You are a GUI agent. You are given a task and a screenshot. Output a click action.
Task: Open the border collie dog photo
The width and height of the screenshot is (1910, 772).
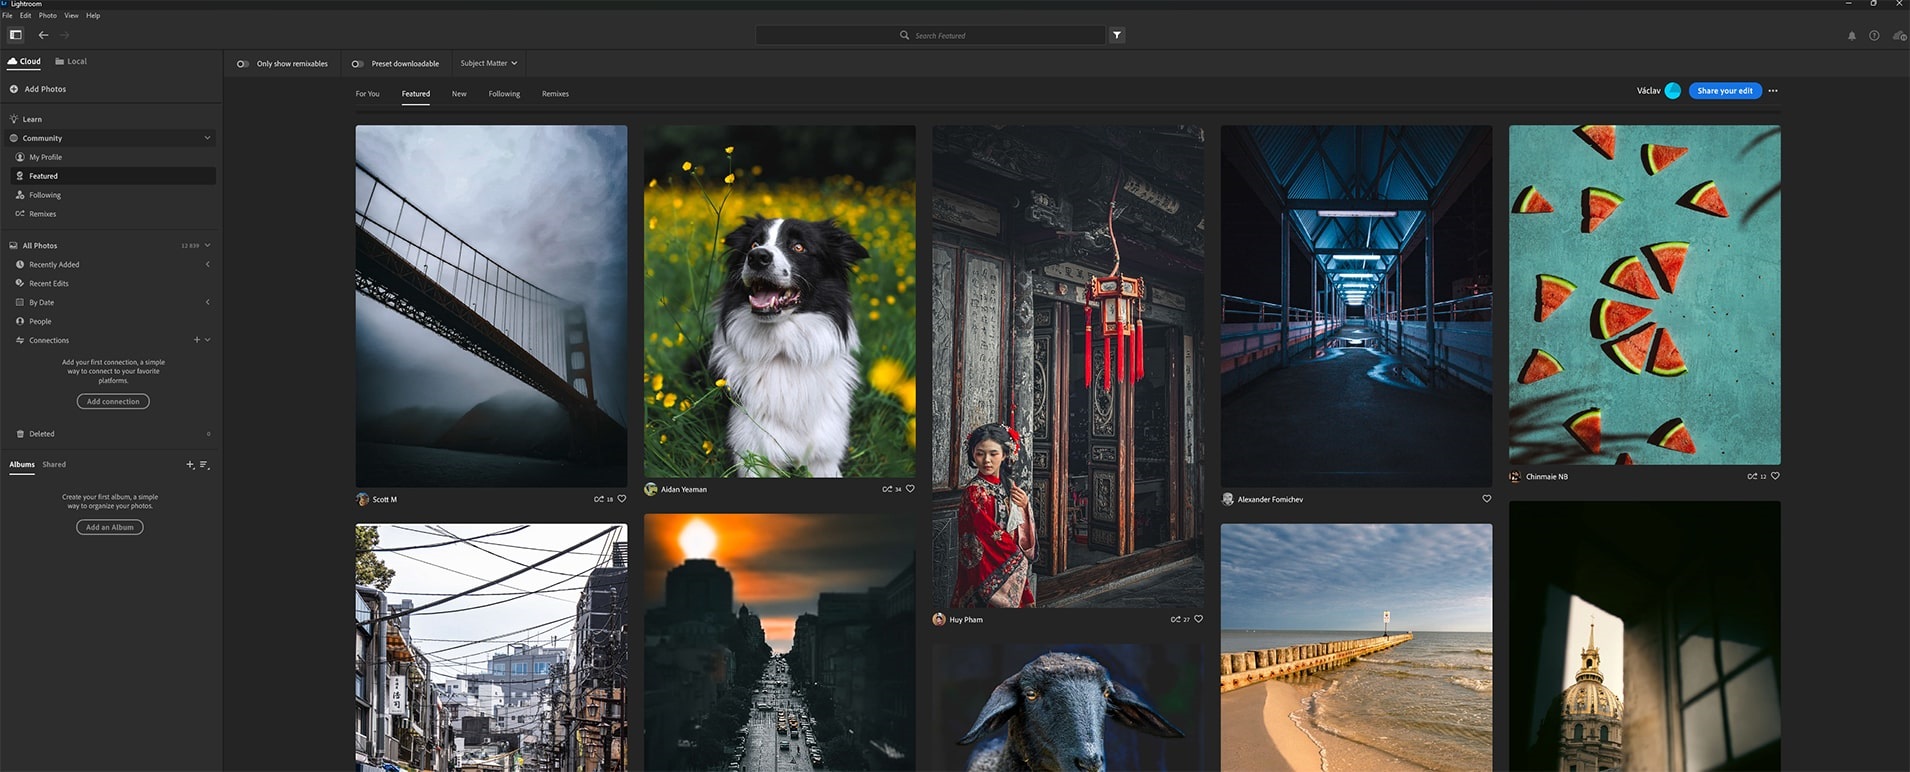click(779, 301)
